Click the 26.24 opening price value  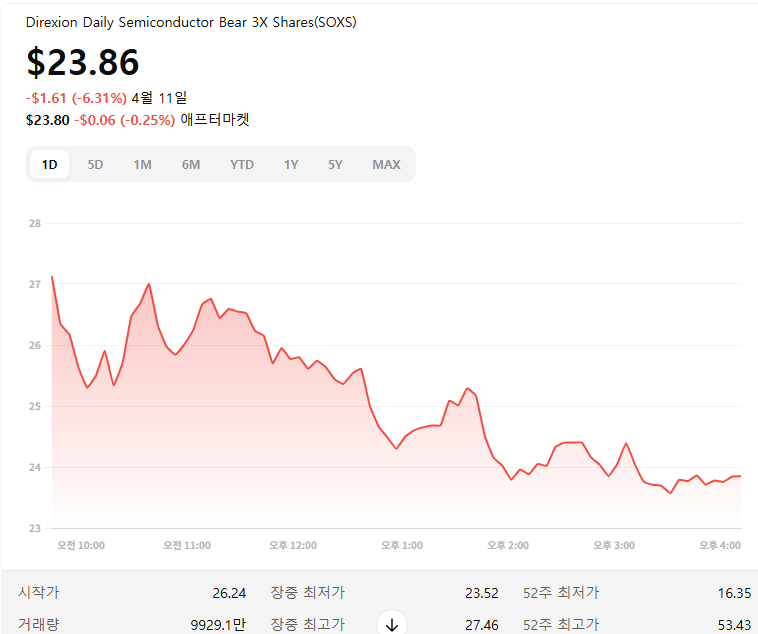229,593
